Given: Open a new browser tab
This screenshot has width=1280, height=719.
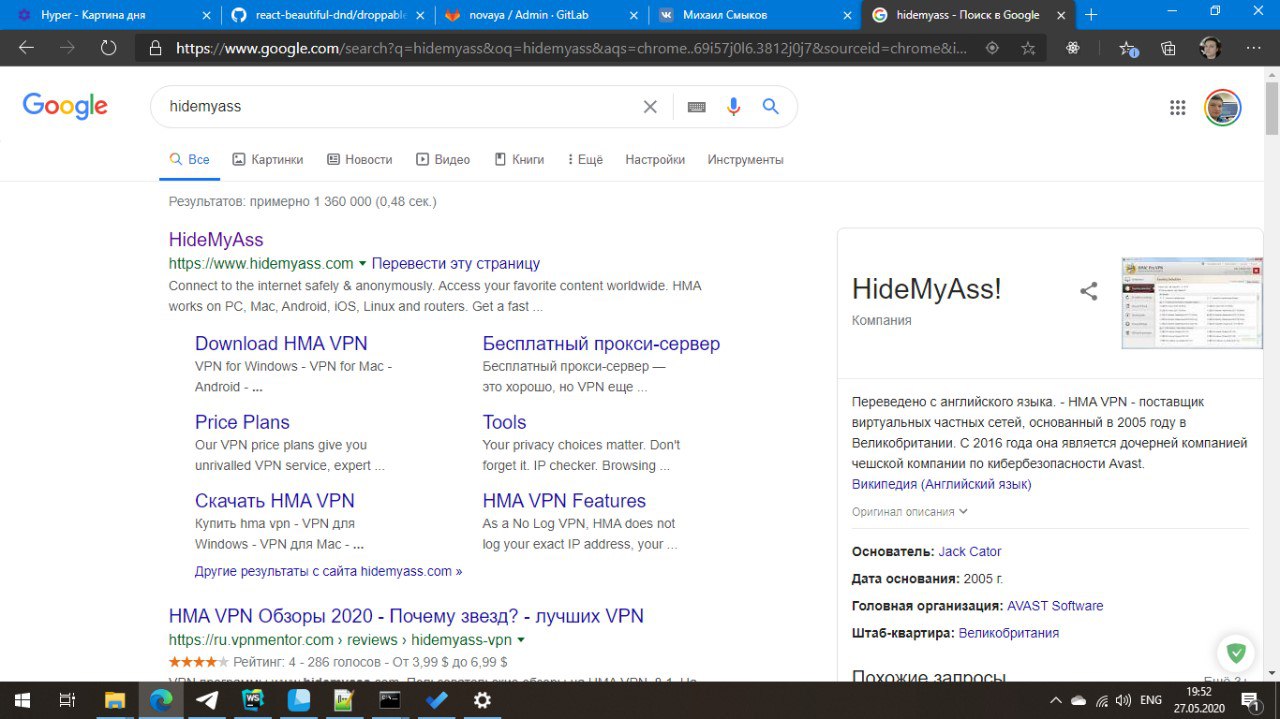Looking at the screenshot, I should coord(1091,15).
